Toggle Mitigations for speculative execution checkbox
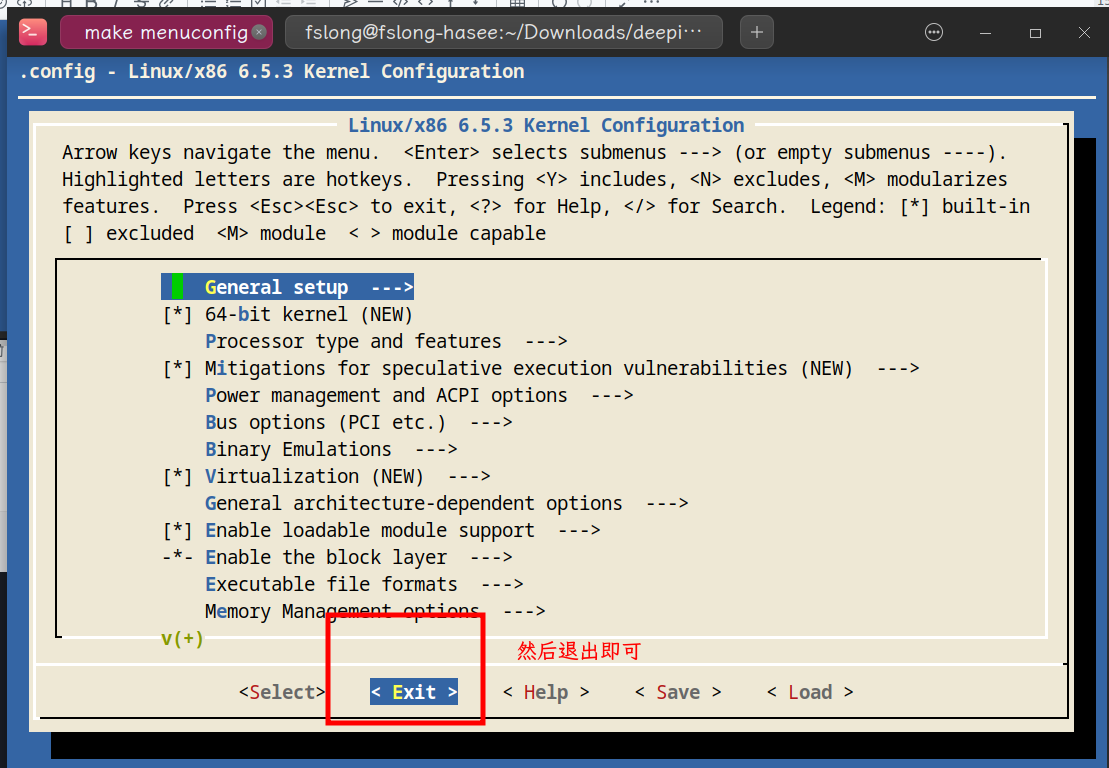This screenshot has width=1109, height=768. coord(178,368)
